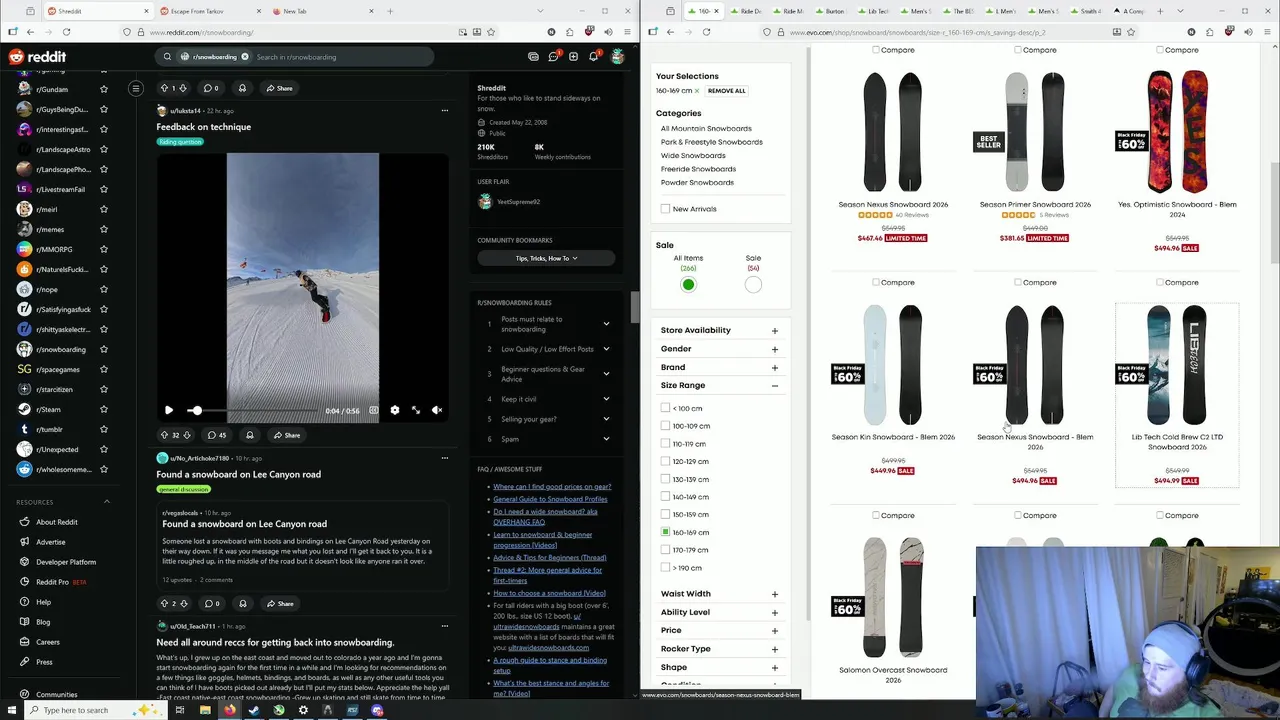Open the evo browser hamburger menu
Screen dimensions: 1280x720
[x=1268, y=32]
